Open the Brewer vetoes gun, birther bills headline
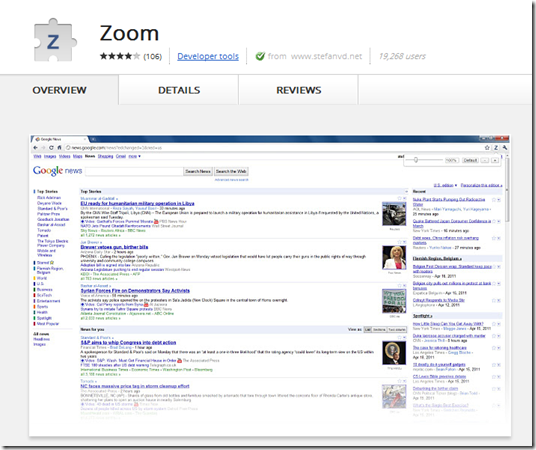This screenshot has width=536, height=450. tap(114, 247)
